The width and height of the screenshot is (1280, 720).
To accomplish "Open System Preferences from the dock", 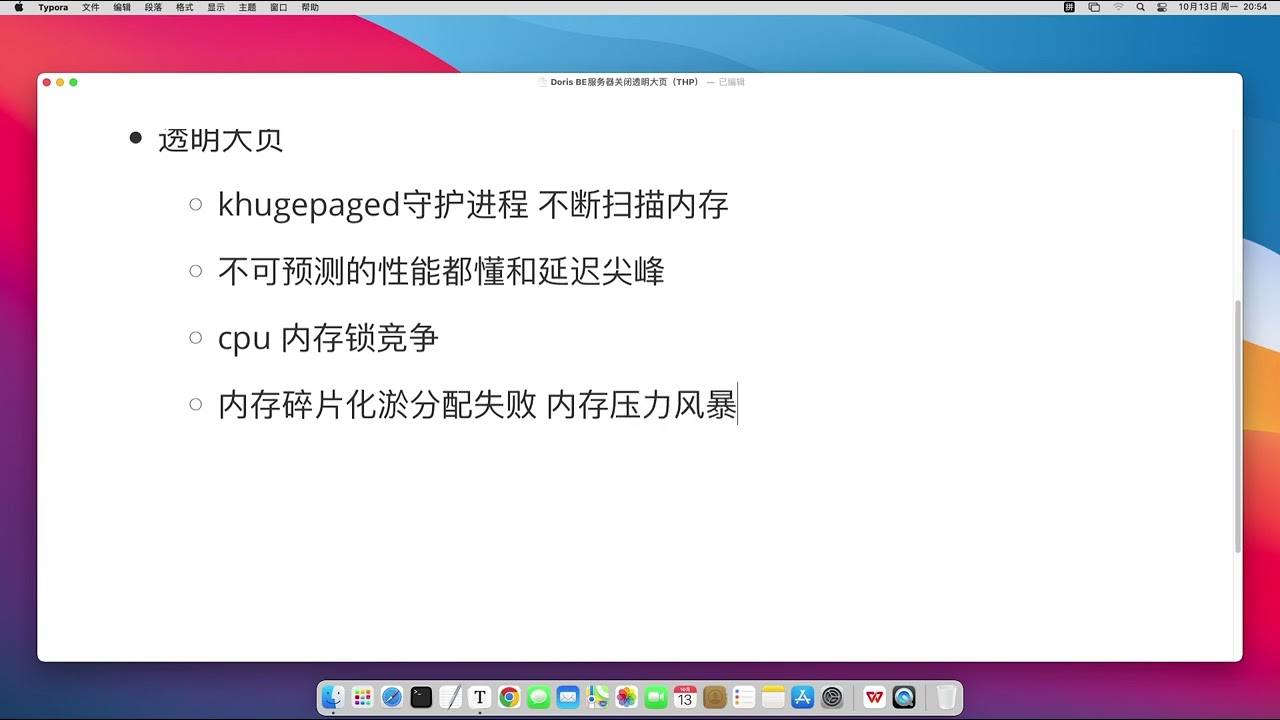I will tap(832, 697).
